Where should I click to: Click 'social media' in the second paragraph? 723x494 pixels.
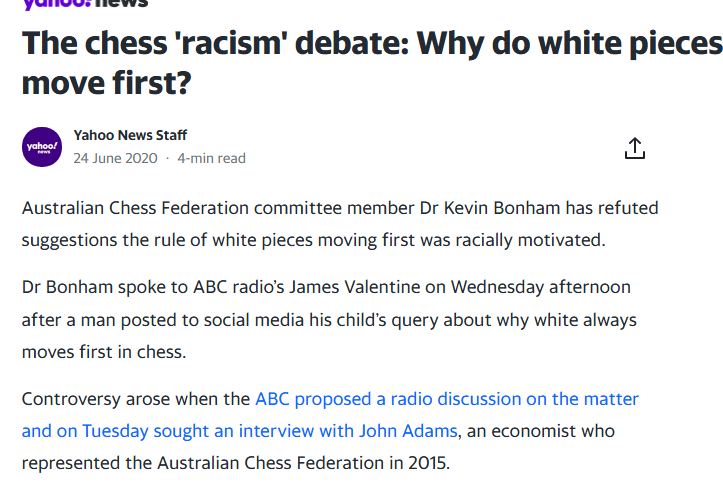tap(254, 320)
